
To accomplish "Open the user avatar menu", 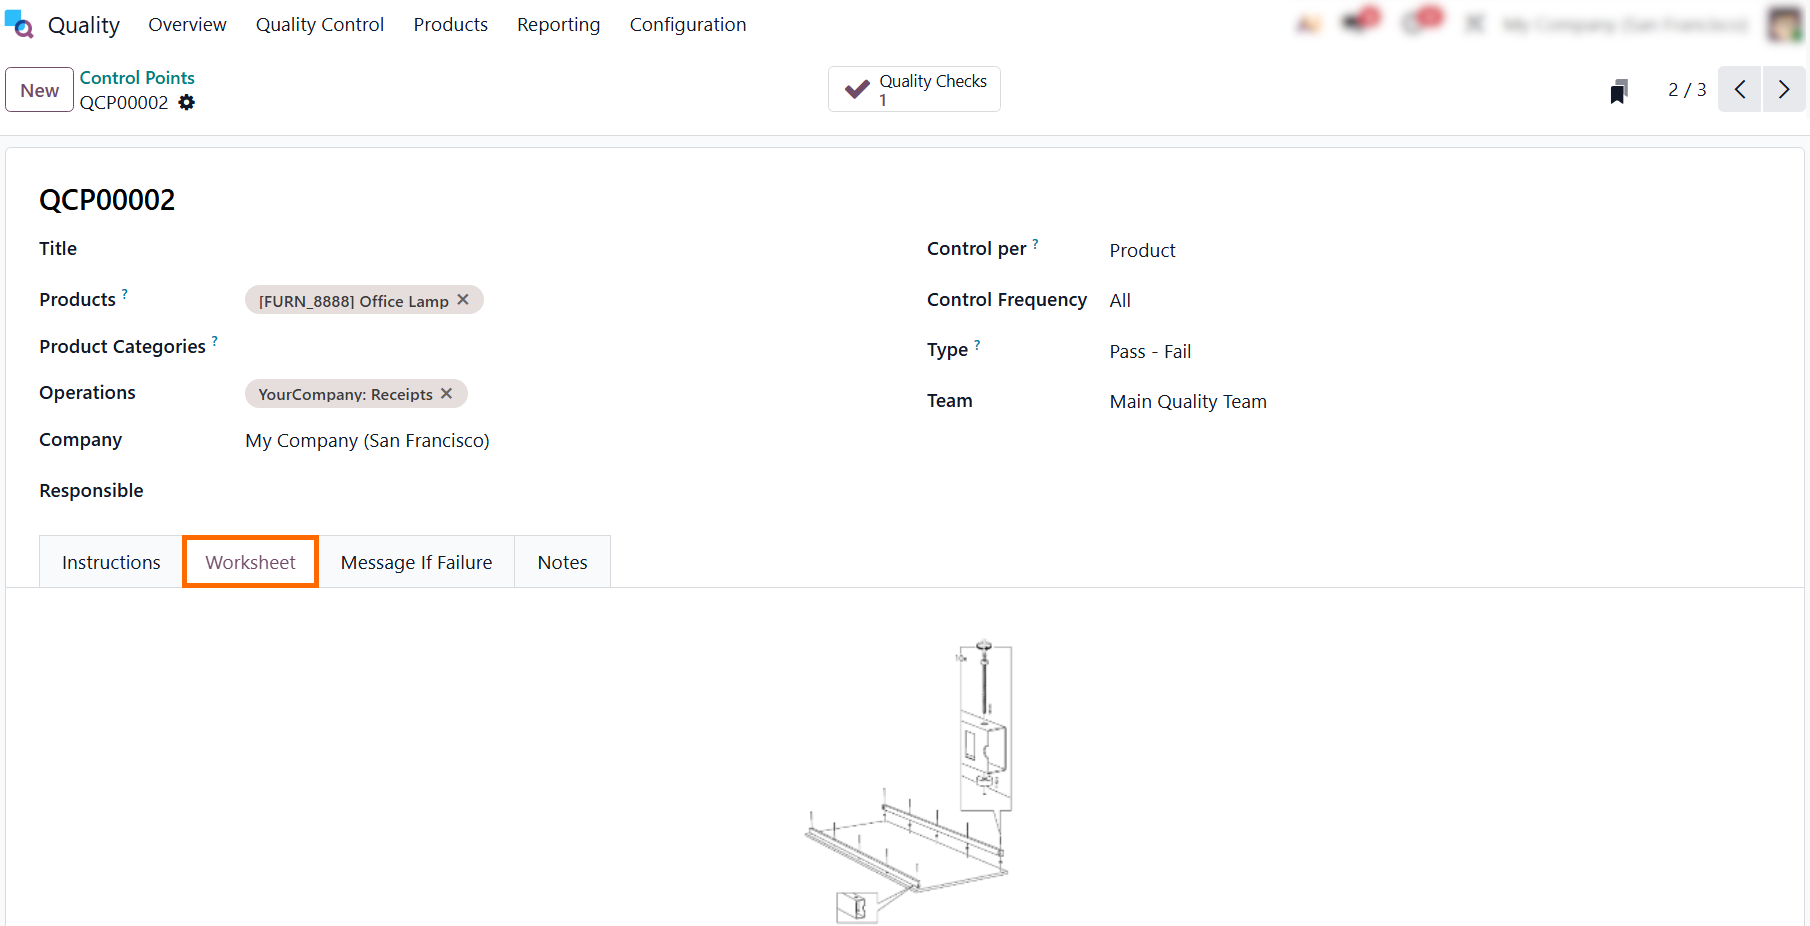I will tap(1785, 24).
